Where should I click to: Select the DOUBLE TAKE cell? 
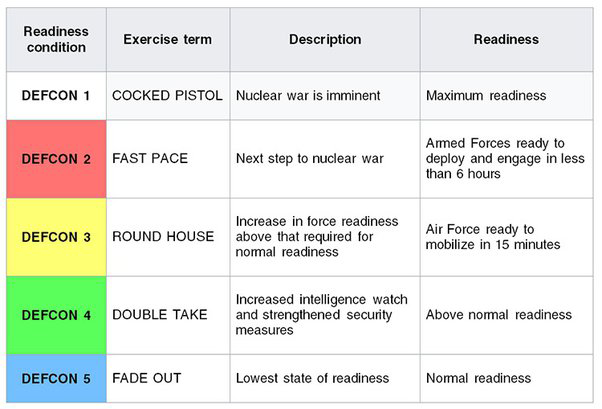point(168,315)
